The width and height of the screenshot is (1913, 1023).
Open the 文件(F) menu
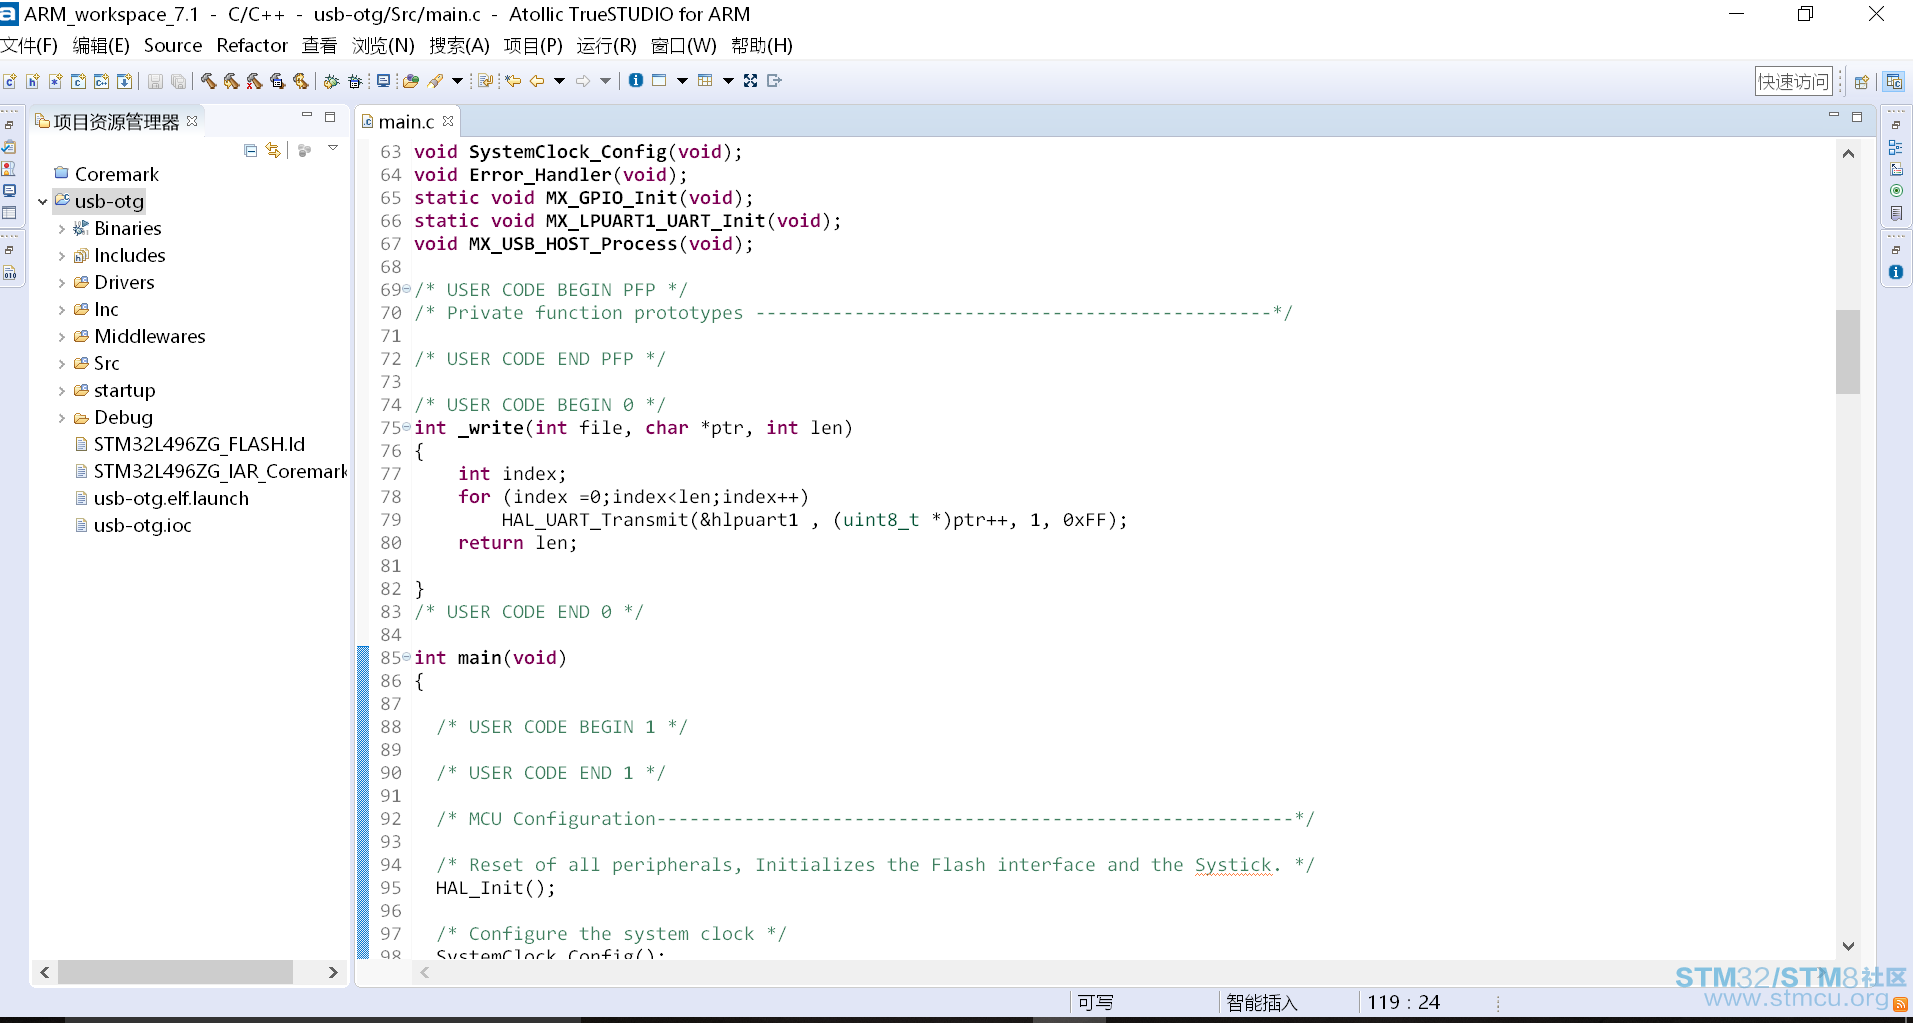[x=30, y=46]
